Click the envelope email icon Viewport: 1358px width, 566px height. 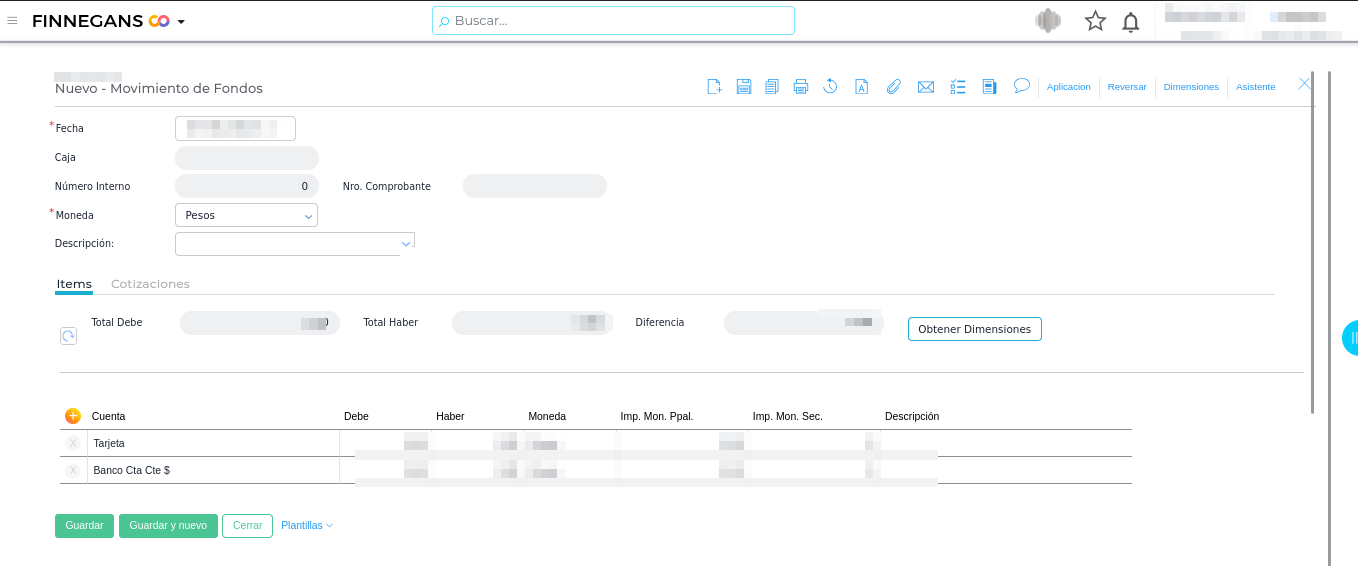tap(926, 87)
